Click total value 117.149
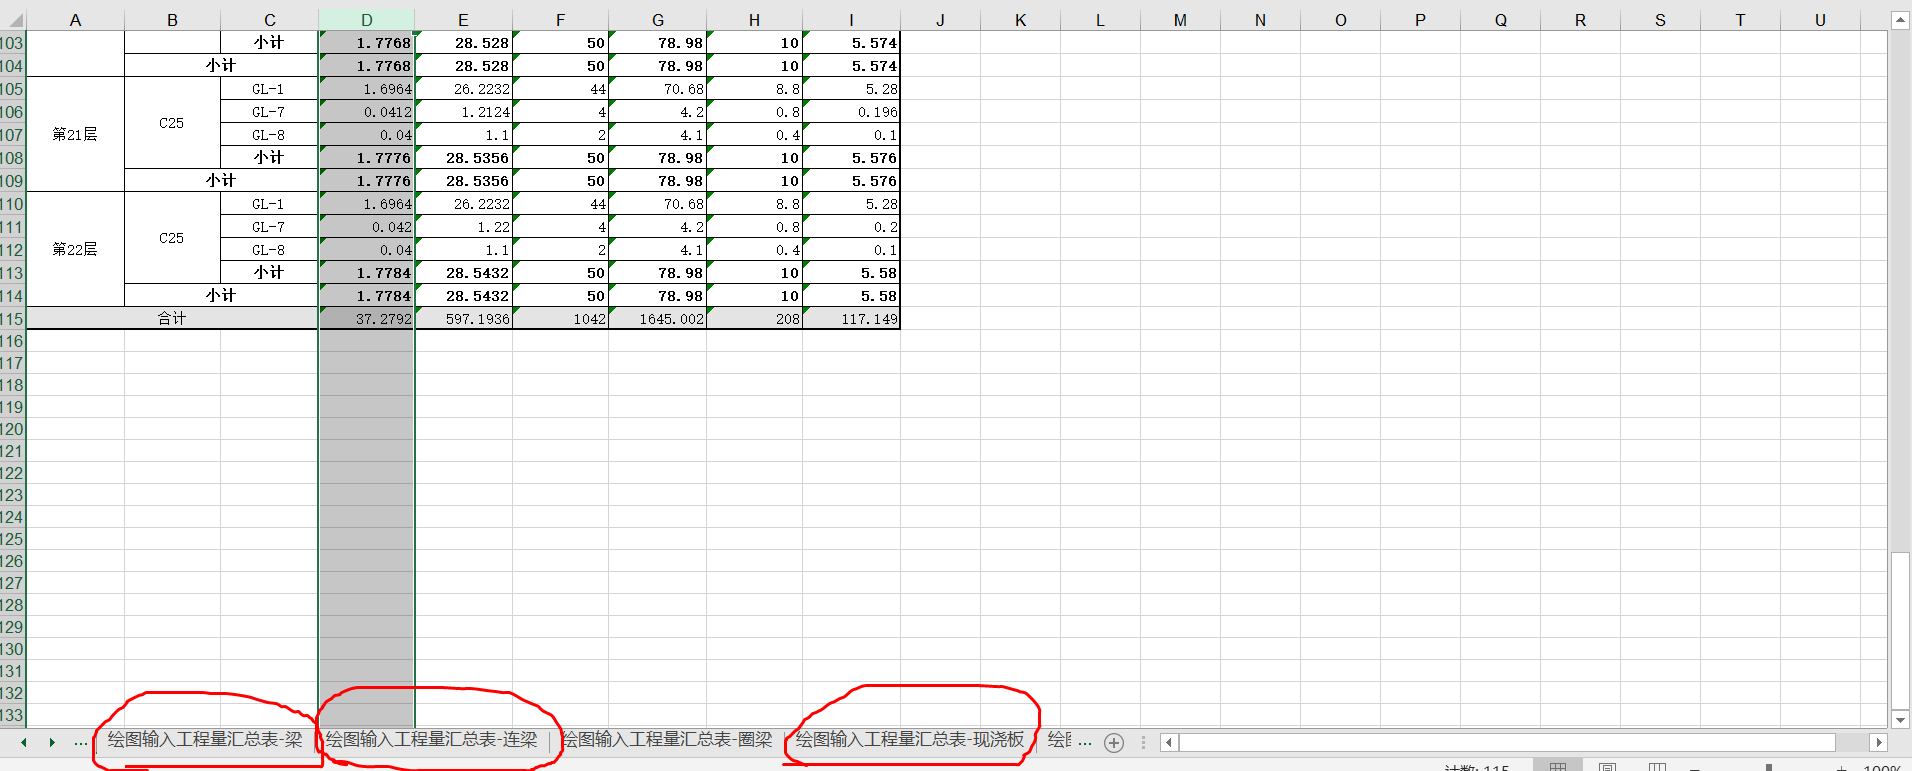Image resolution: width=1912 pixels, height=771 pixels. coord(851,319)
